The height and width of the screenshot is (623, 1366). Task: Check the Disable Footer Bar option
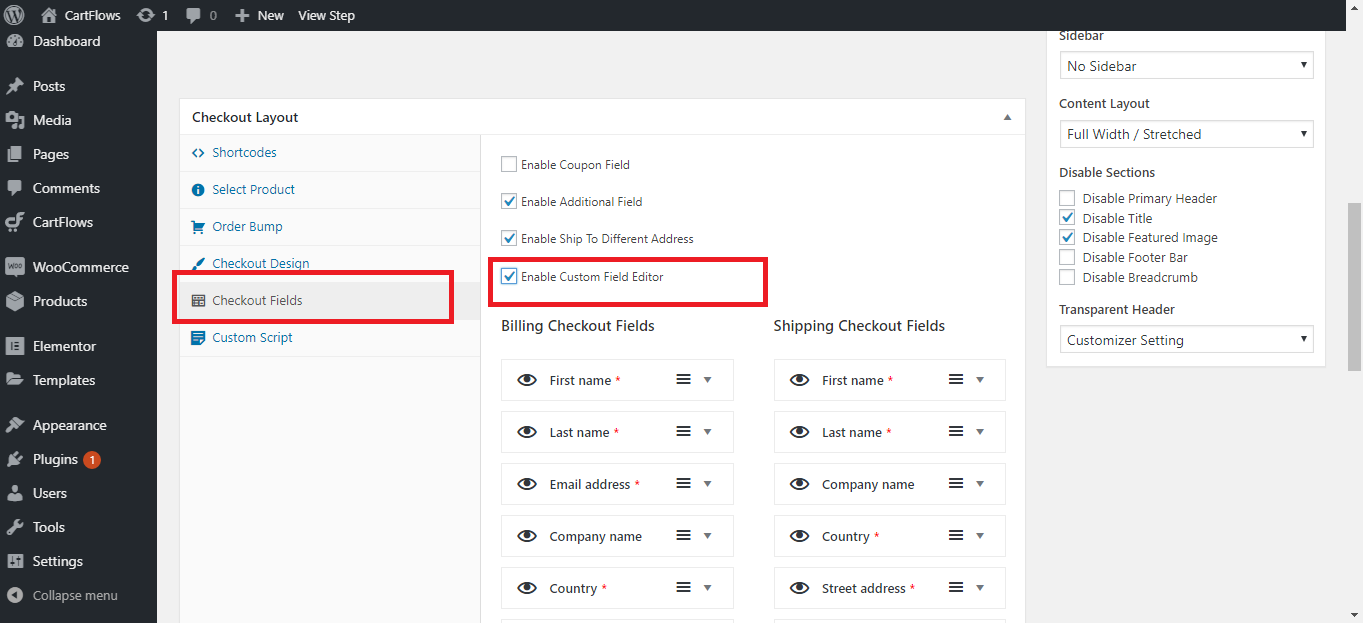point(1067,257)
